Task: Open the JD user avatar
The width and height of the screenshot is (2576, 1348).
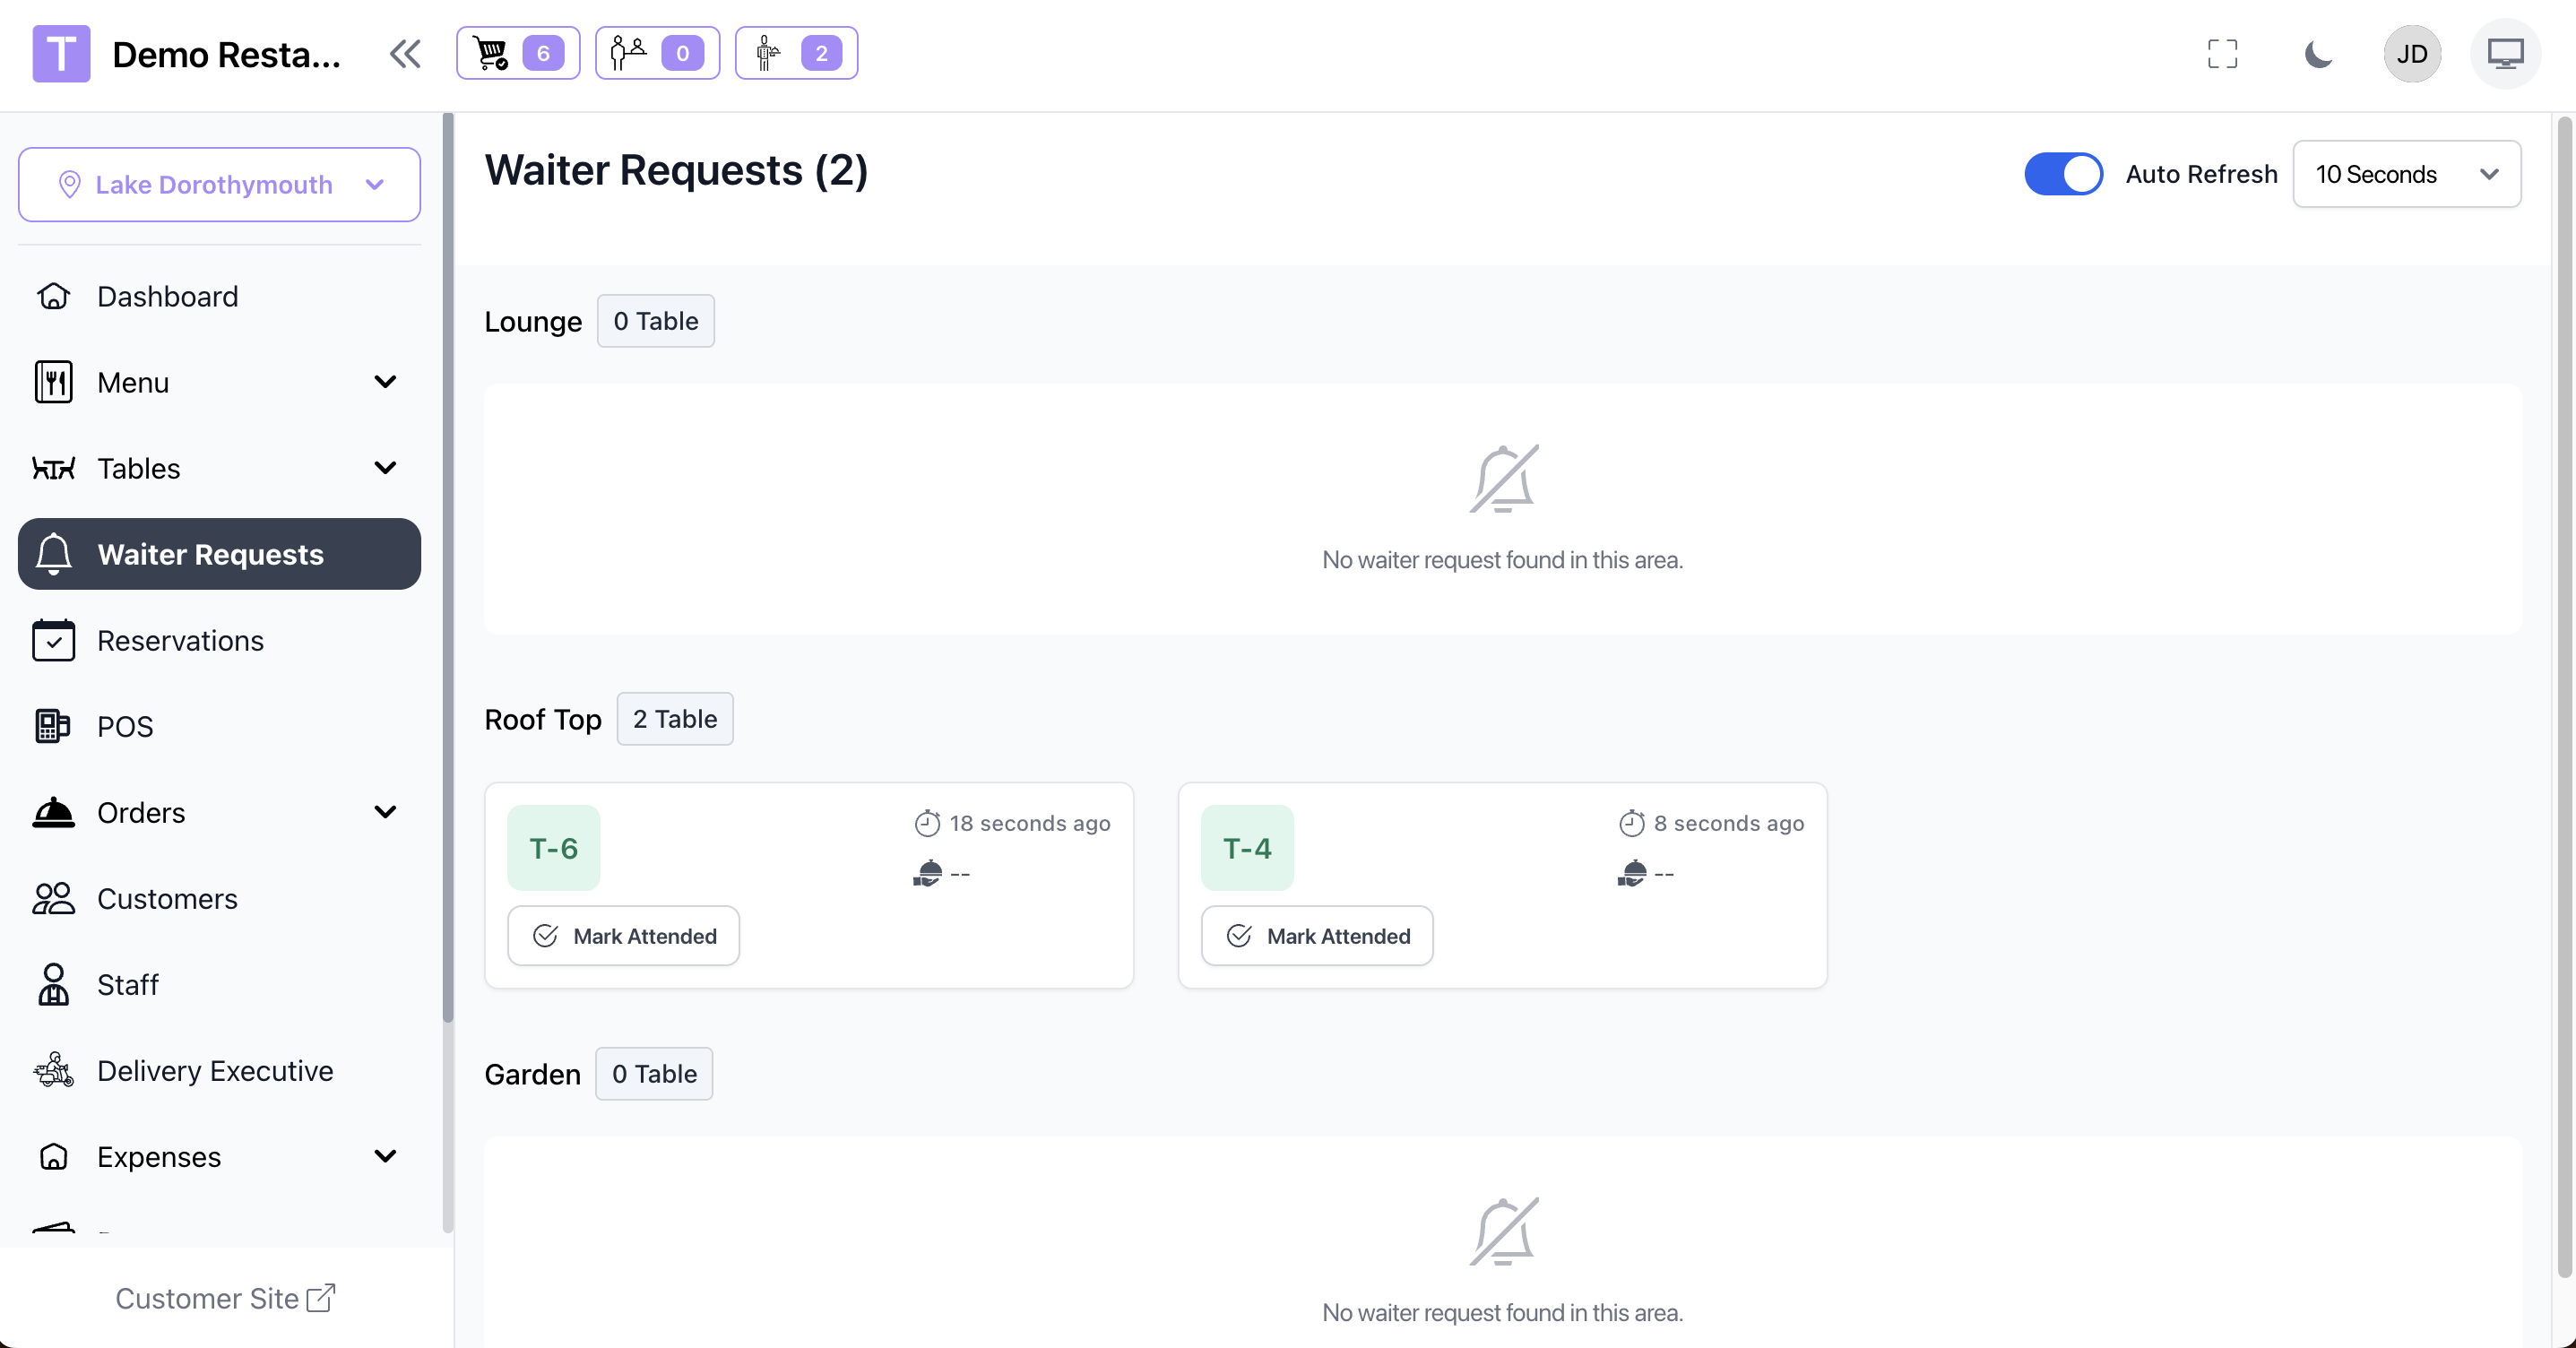Action: coord(2411,53)
